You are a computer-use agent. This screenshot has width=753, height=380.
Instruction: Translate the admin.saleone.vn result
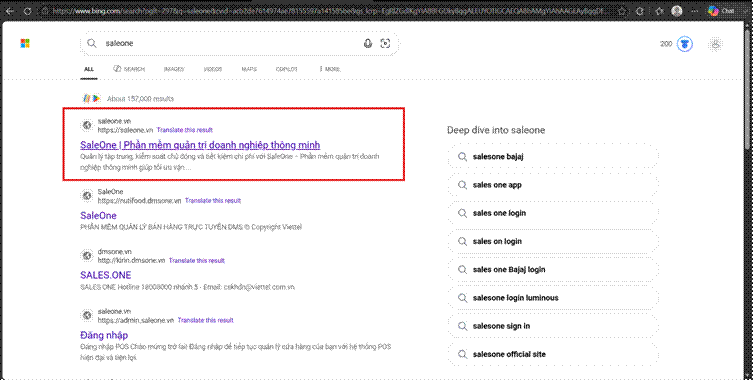[206, 320]
